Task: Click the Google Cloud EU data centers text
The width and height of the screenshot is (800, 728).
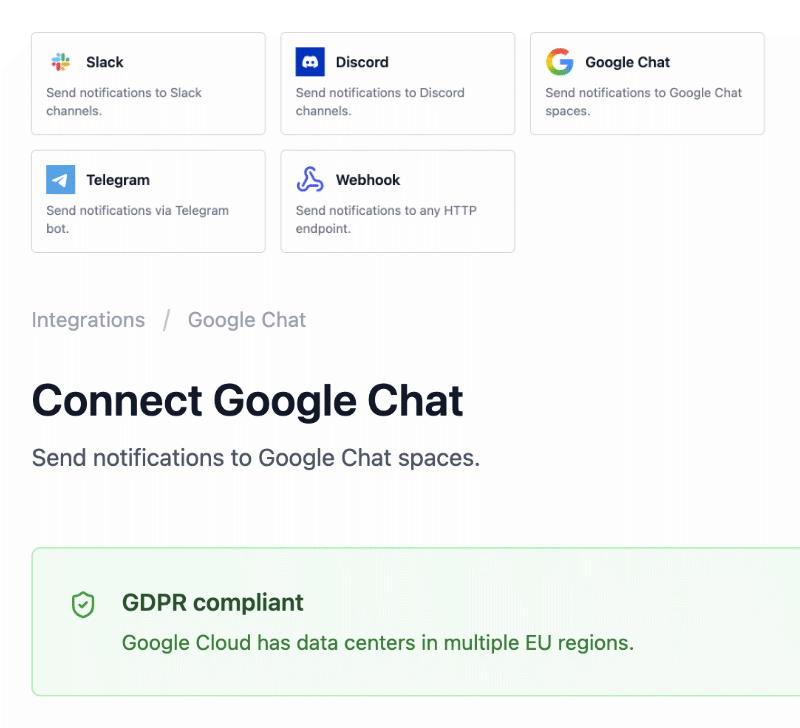Action: coord(378,642)
